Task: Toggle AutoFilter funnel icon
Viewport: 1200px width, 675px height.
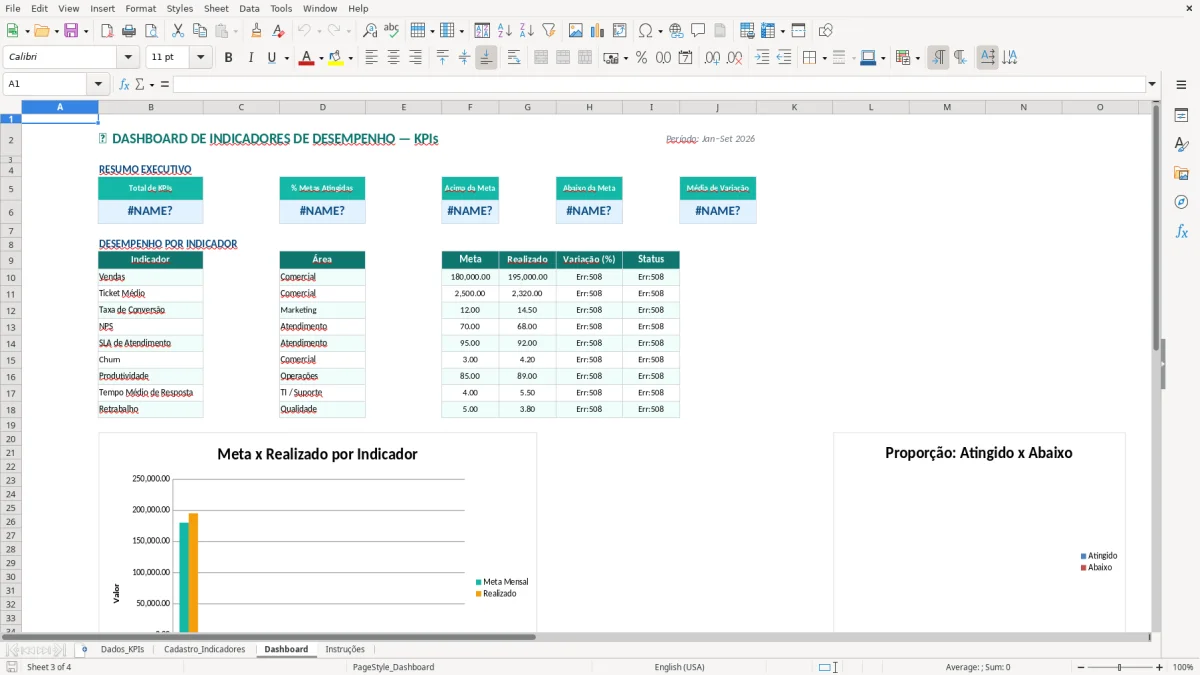Action: coord(548,31)
